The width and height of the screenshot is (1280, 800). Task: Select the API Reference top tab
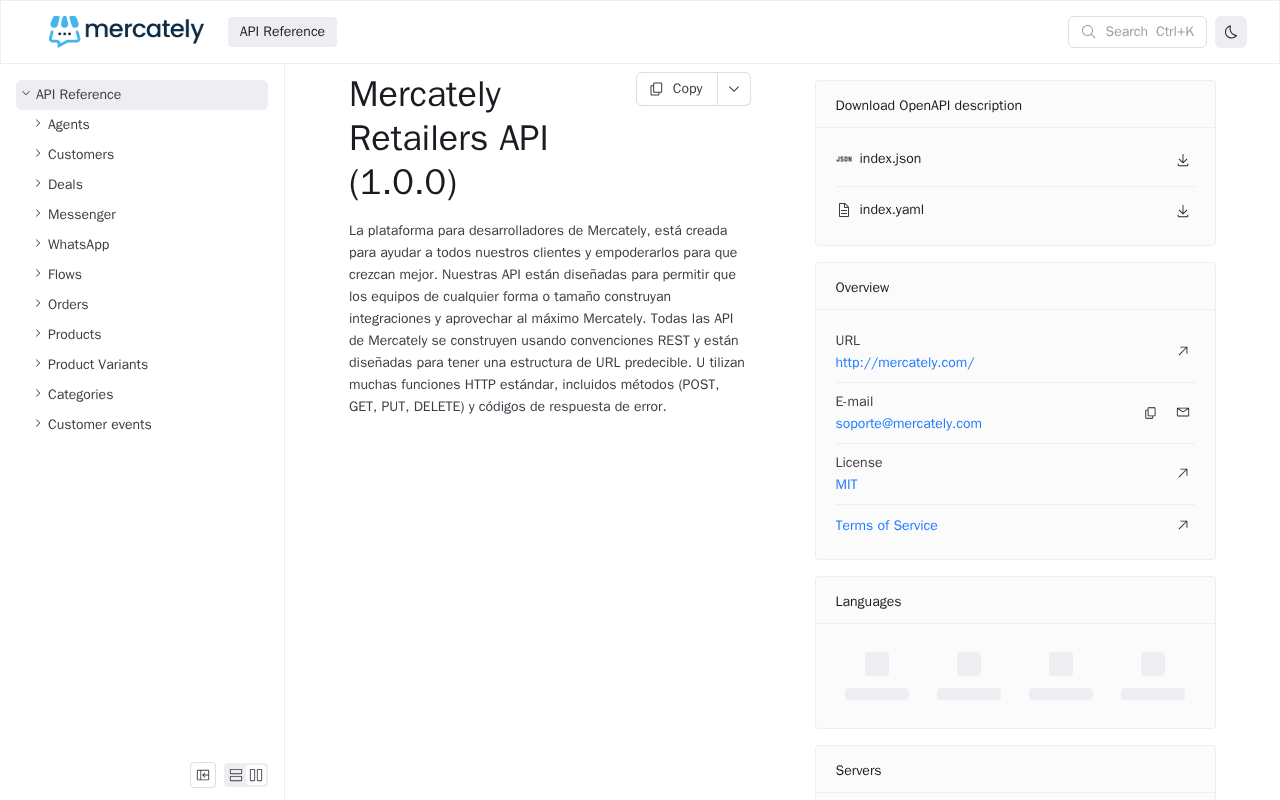click(x=282, y=32)
